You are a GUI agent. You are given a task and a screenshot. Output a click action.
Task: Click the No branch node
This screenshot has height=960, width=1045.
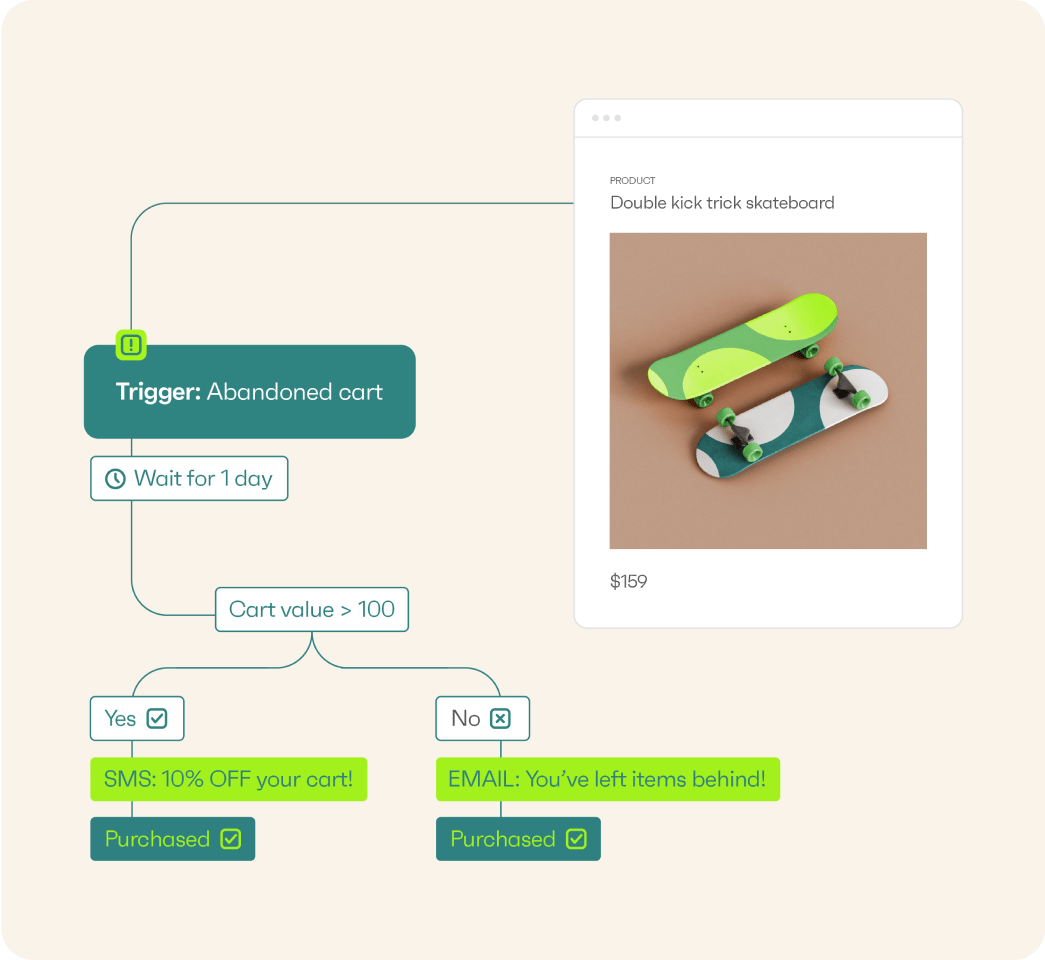point(483,718)
